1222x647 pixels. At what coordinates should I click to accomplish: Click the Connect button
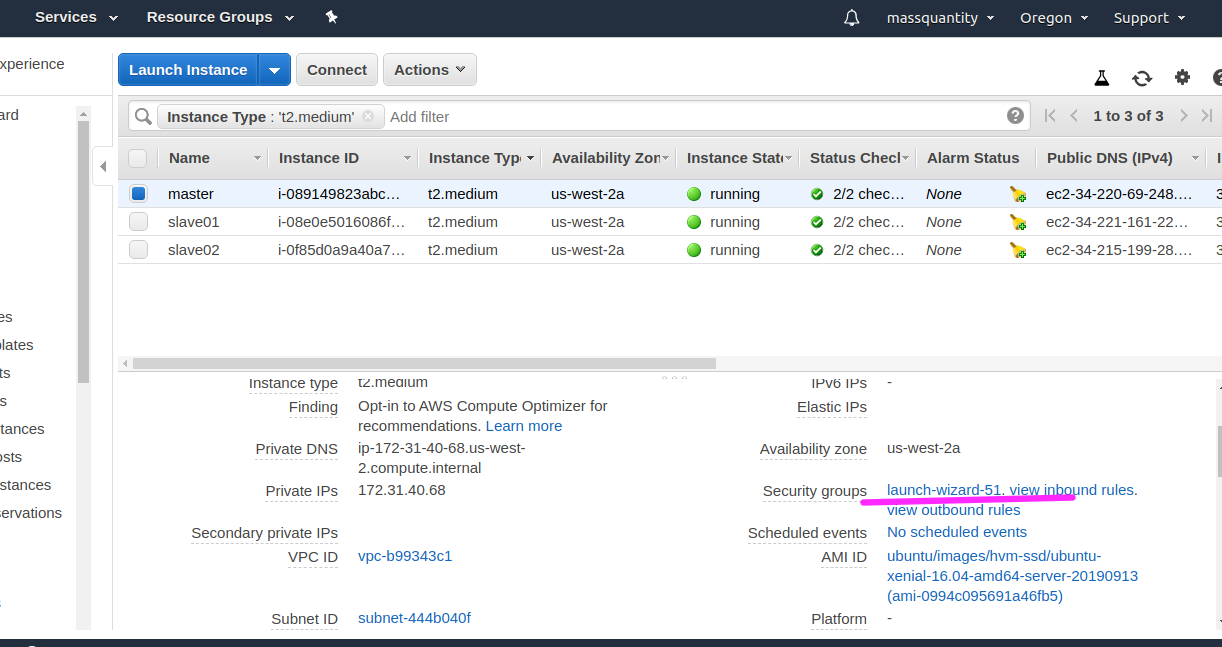[x=337, y=70]
